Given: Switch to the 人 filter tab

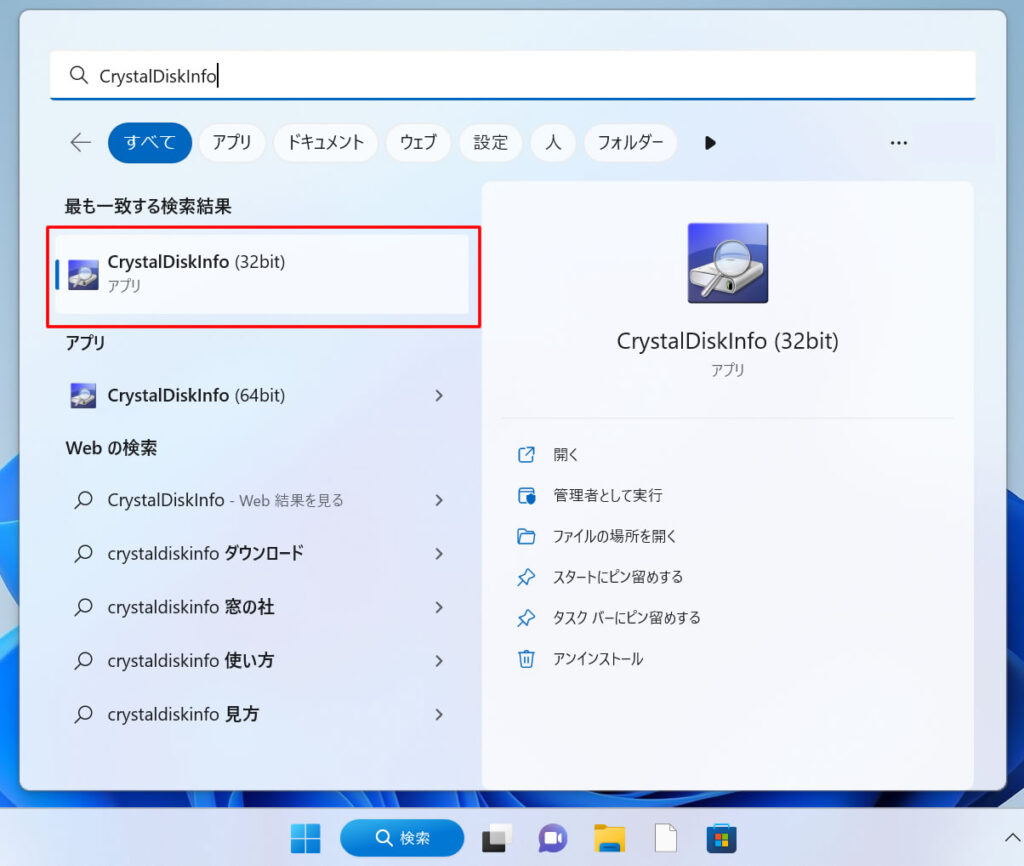Looking at the screenshot, I should click(x=553, y=142).
